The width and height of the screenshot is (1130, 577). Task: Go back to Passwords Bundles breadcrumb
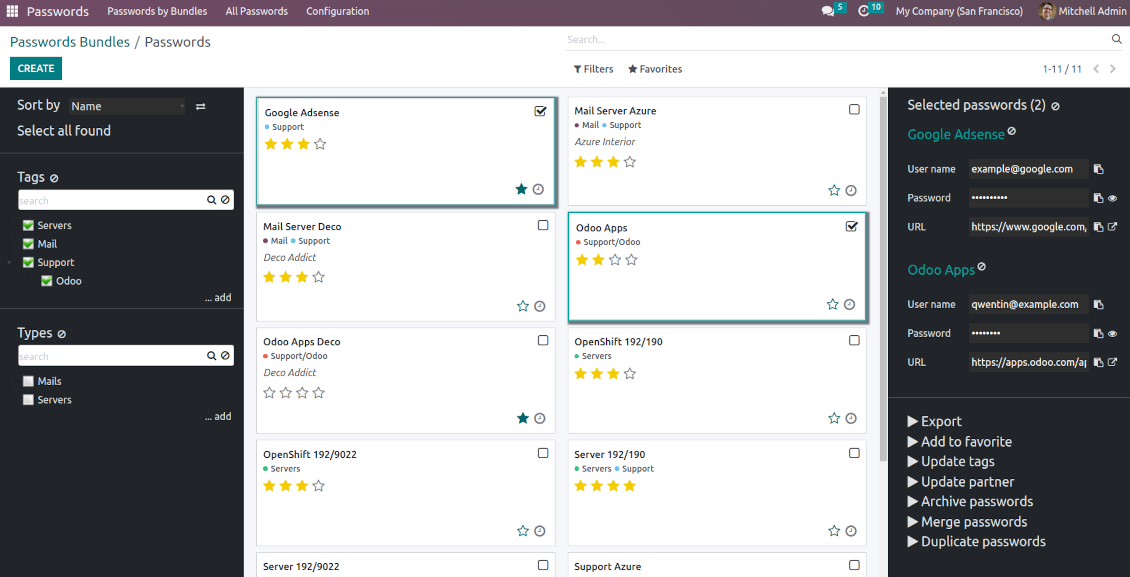(70, 42)
